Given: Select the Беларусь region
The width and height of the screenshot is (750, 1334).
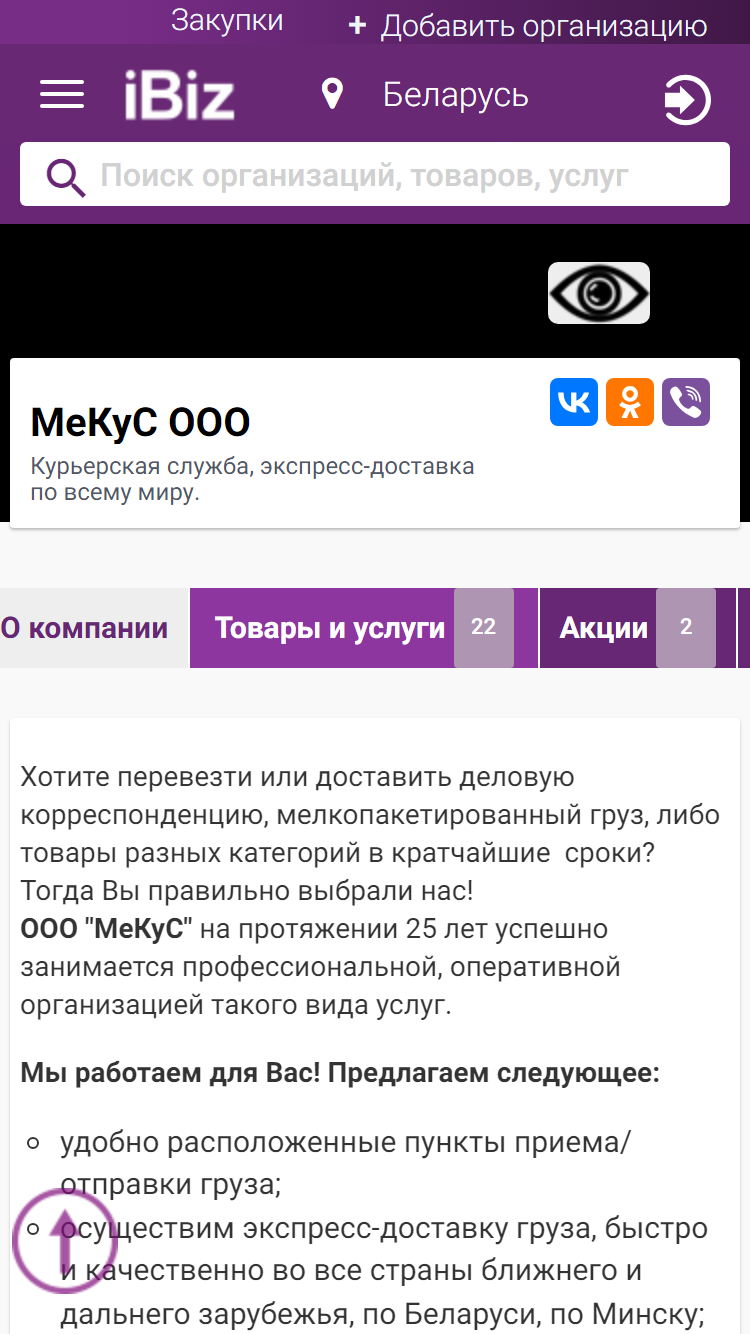Looking at the screenshot, I should pyautogui.click(x=456, y=95).
